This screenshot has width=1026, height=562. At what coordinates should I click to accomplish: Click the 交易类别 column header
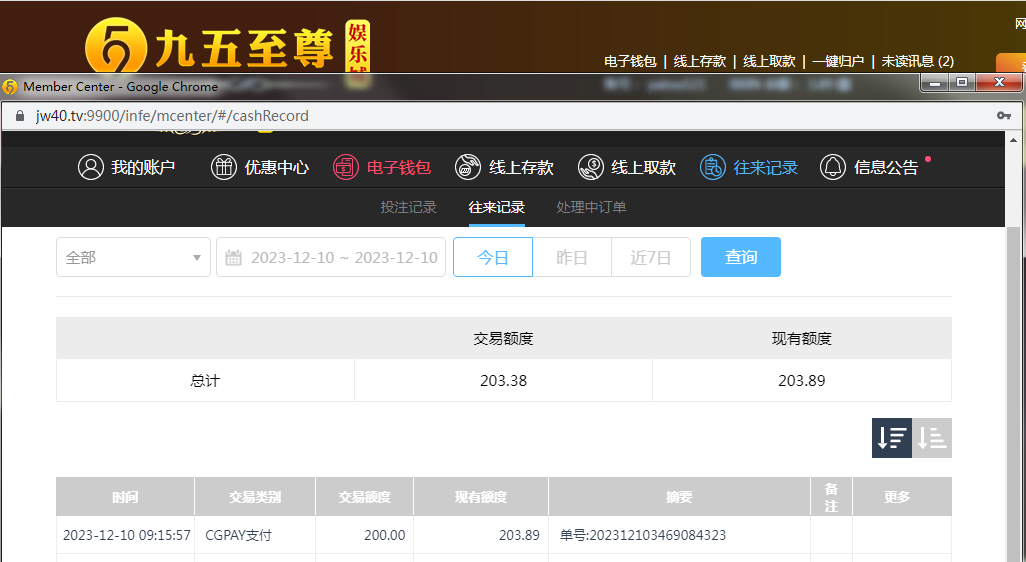pyautogui.click(x=255, y=497)
